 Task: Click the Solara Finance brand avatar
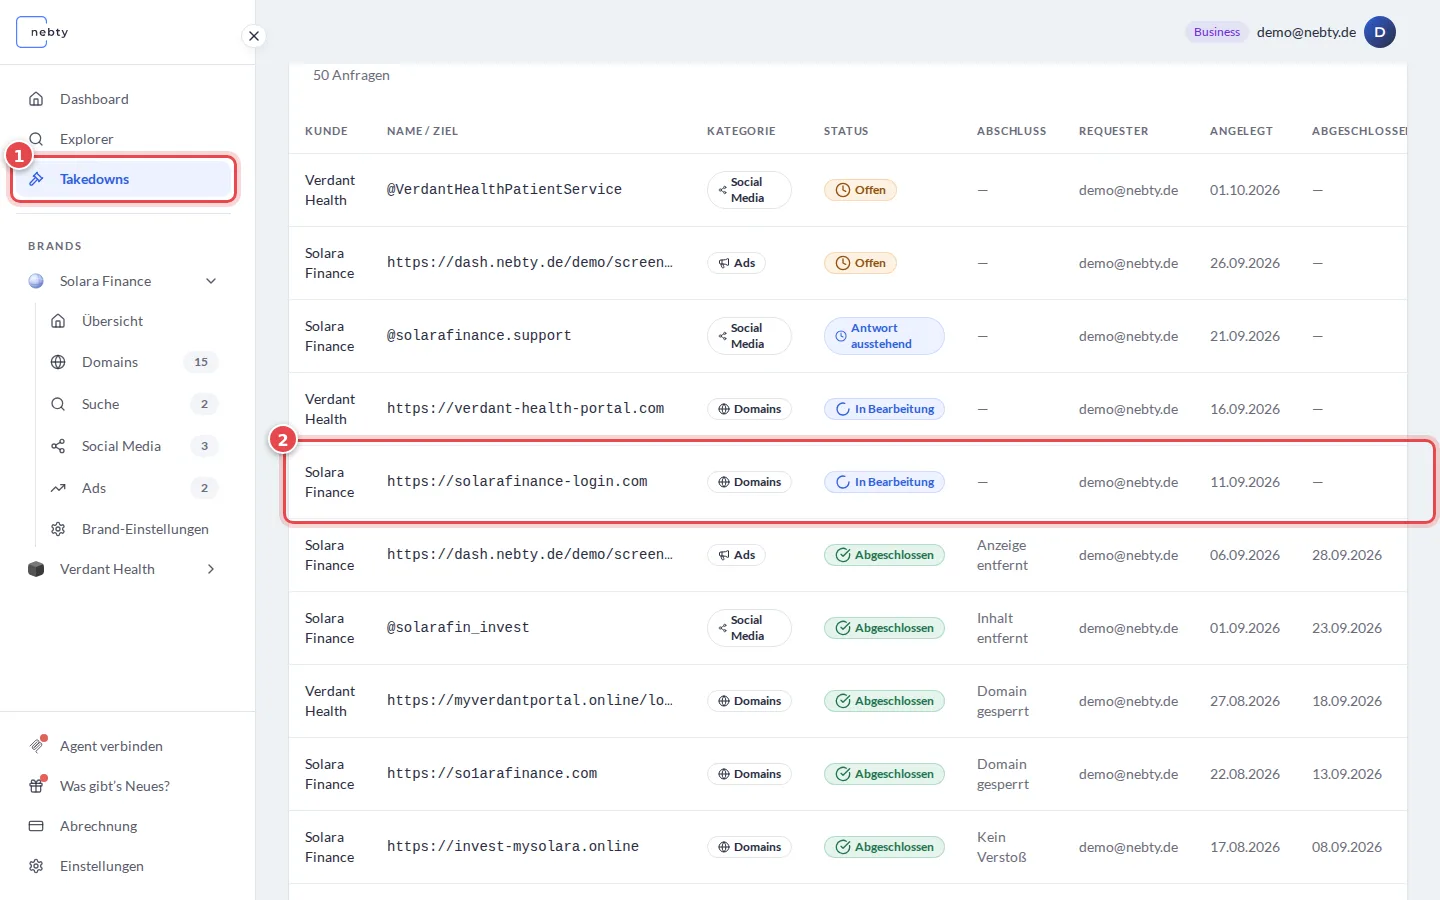click(36, 281)
